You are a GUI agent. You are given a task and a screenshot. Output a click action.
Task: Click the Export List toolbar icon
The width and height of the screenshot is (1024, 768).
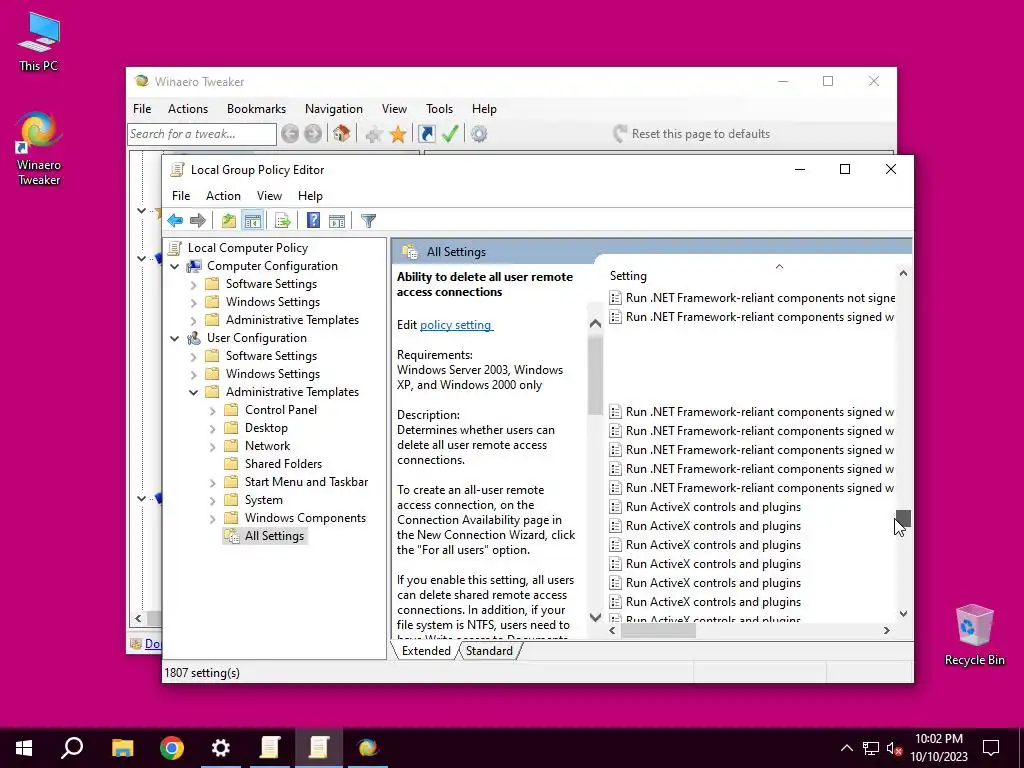[283, 221]
